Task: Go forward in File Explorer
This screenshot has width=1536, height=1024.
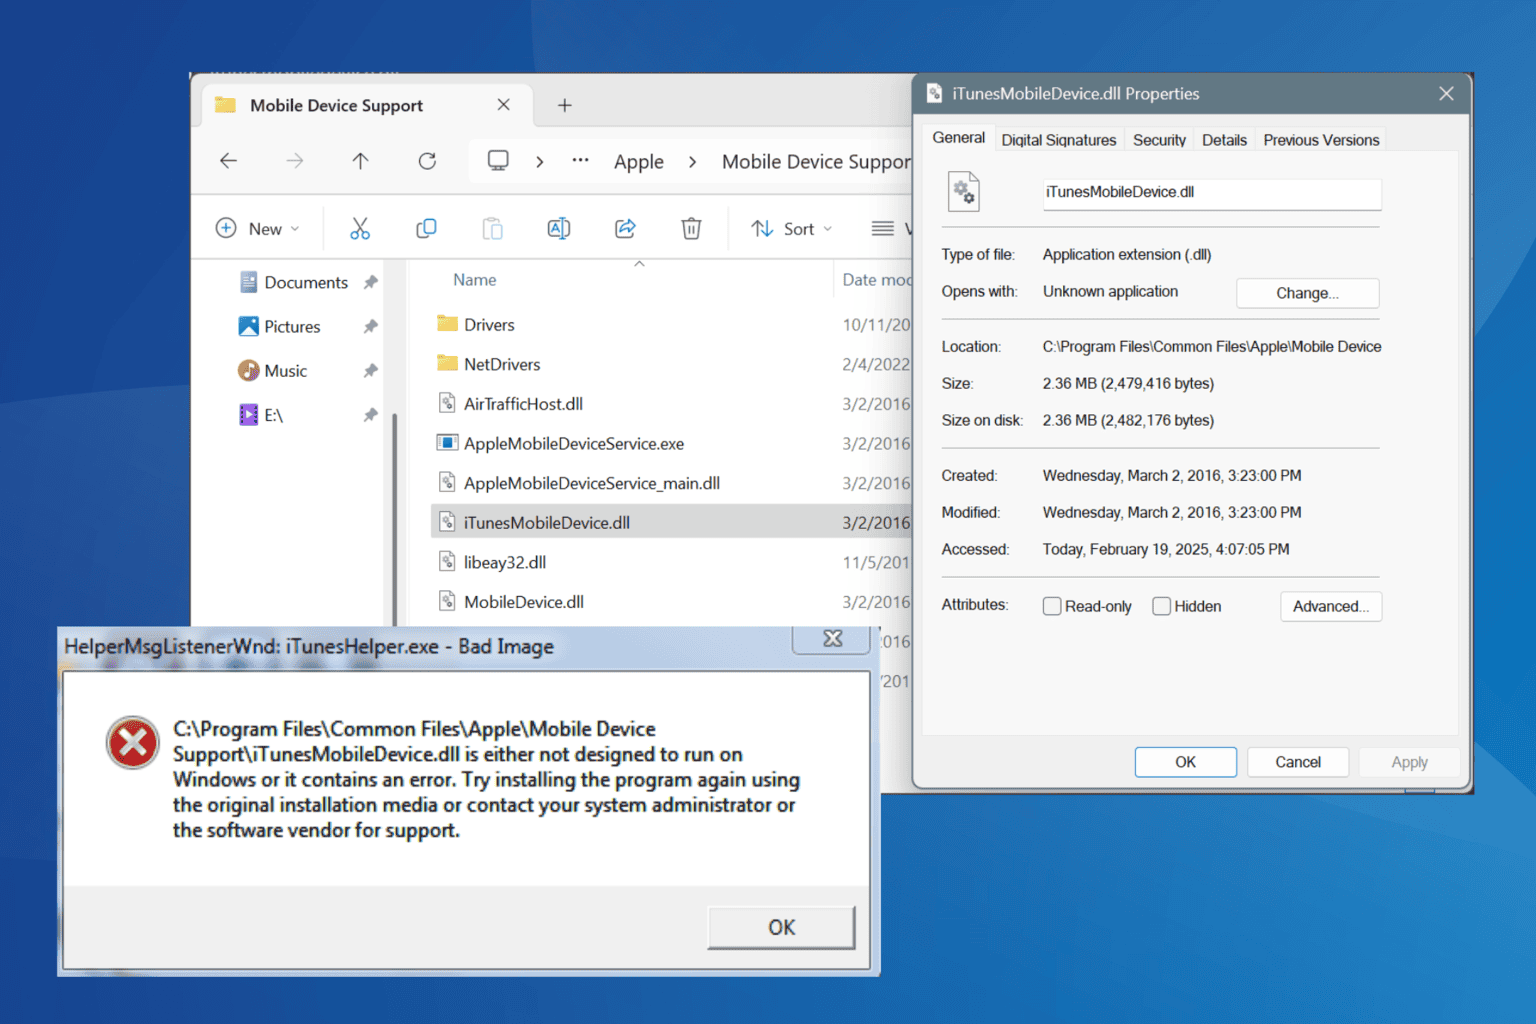Action: pyautogui.click(x=294, y=161)
